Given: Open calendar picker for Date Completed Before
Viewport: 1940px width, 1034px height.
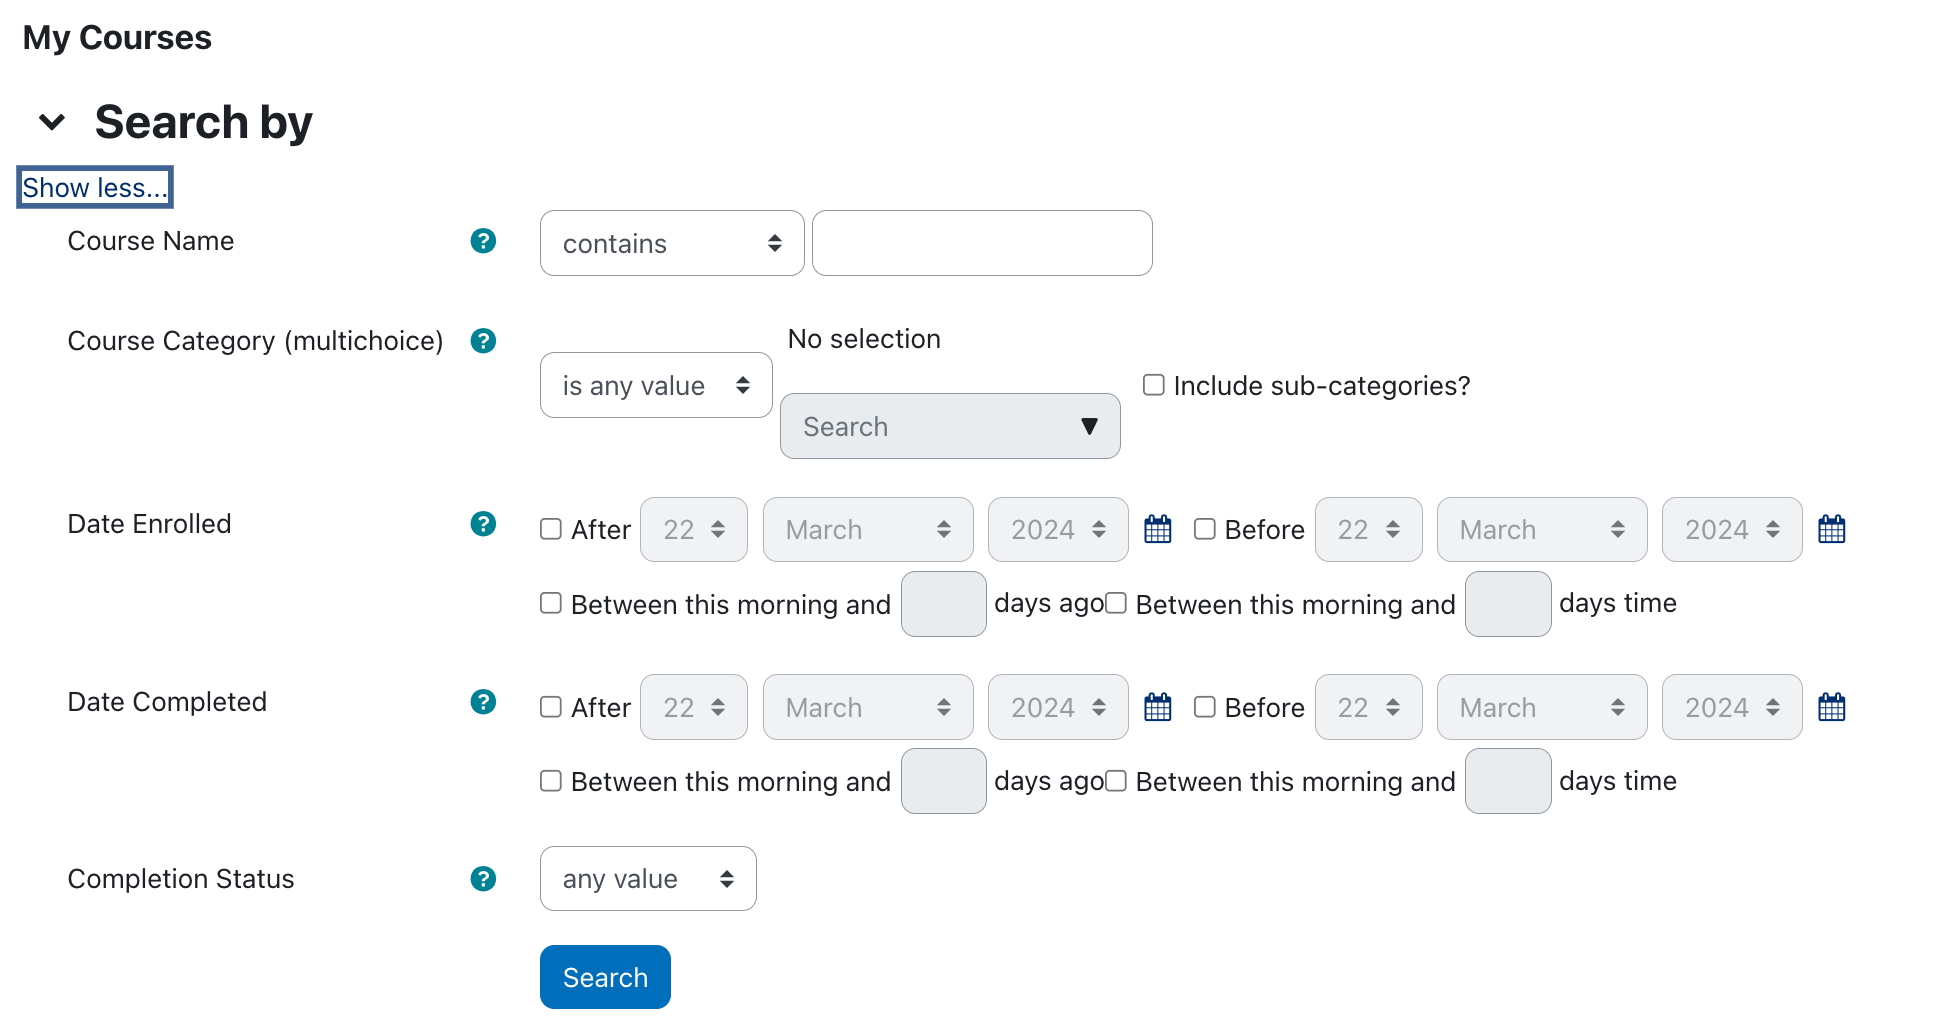Looking at the screenshot, I should (x=1831, y=707).
